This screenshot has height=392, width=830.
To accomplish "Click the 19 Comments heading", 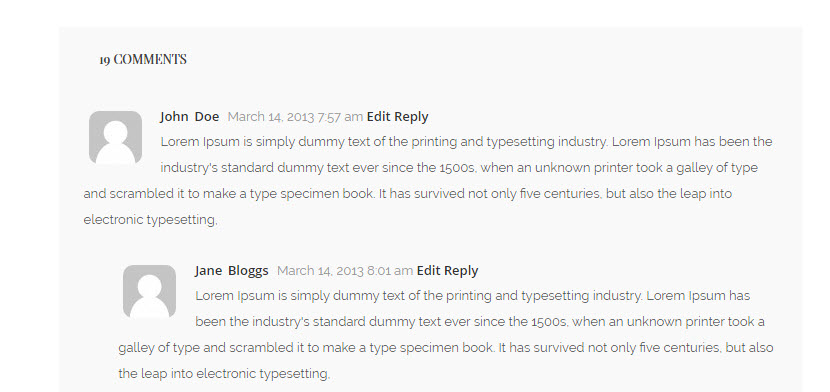I will 143,59.
